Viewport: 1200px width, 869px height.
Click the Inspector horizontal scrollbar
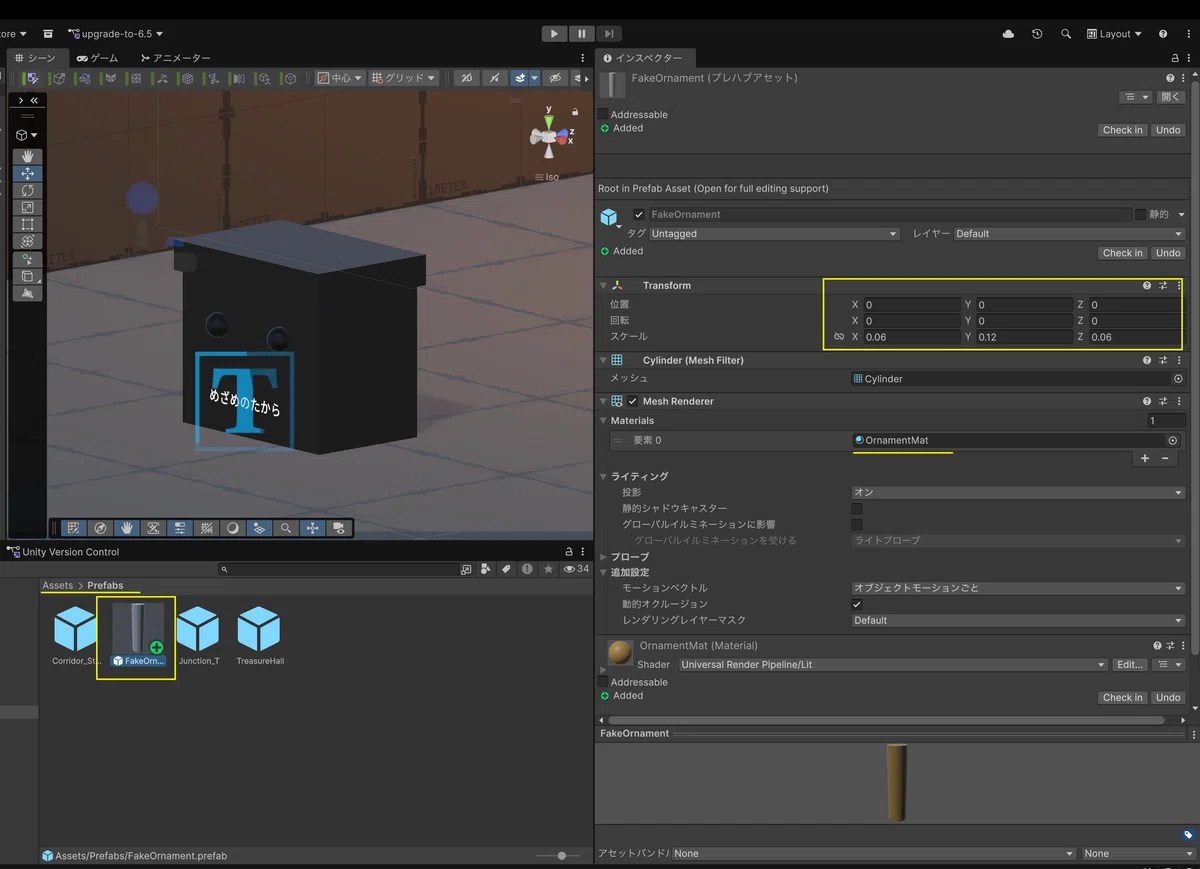(x=886, y=720)
